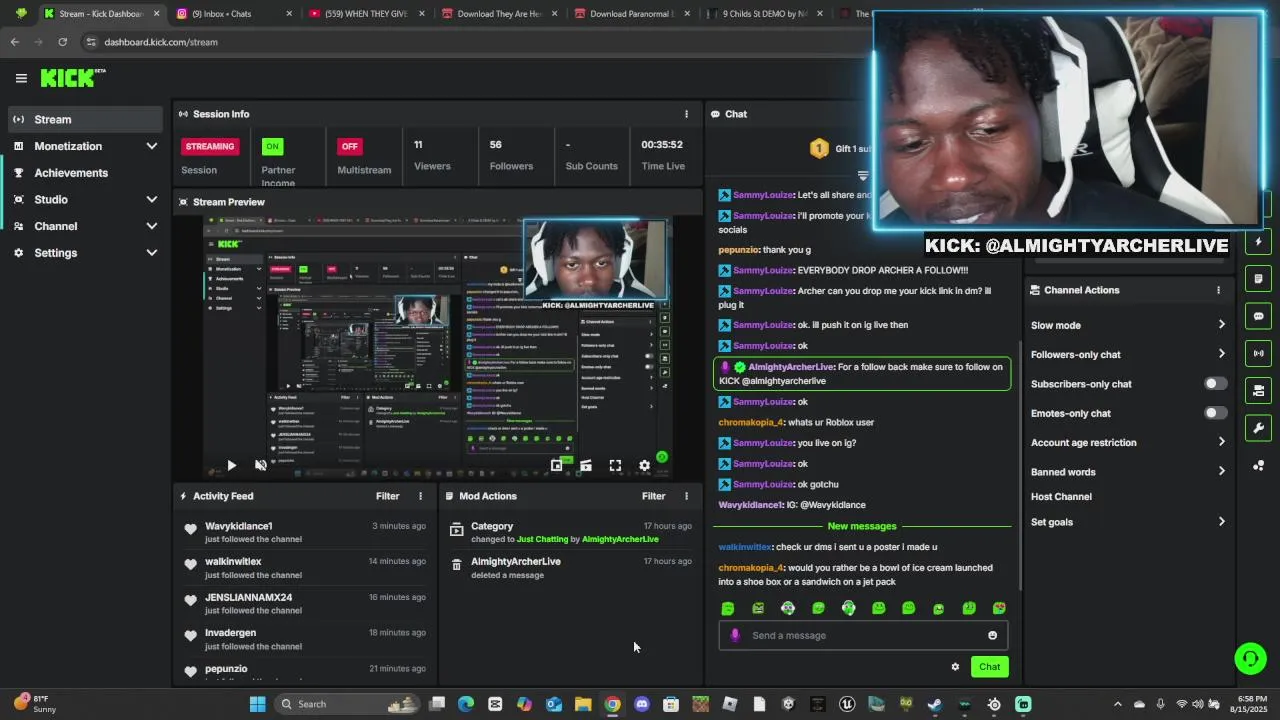Open the emoji picker in the message box
Screen dimensions: 1280x720
pyautogui.click(x=992, y=635)
